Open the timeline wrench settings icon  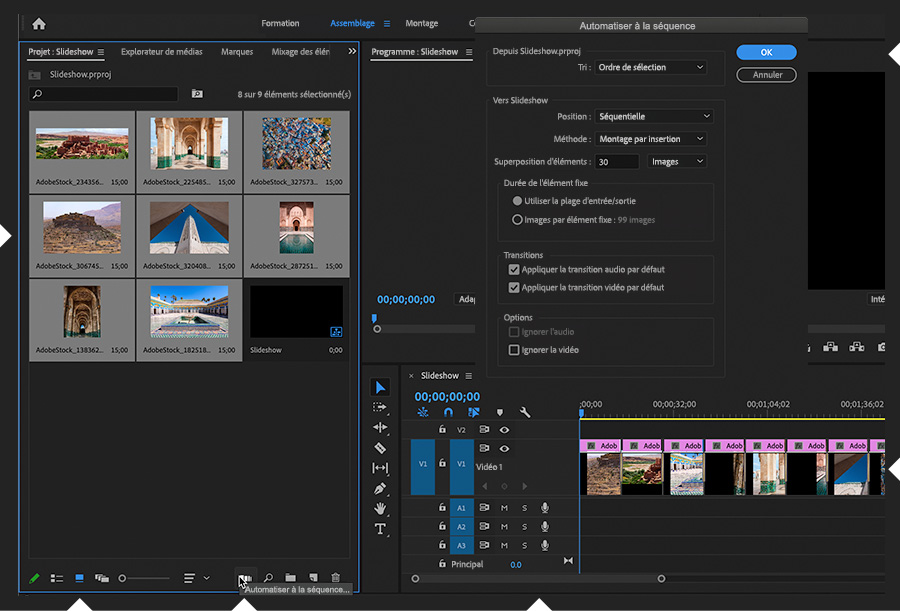[x=525, y=412]
